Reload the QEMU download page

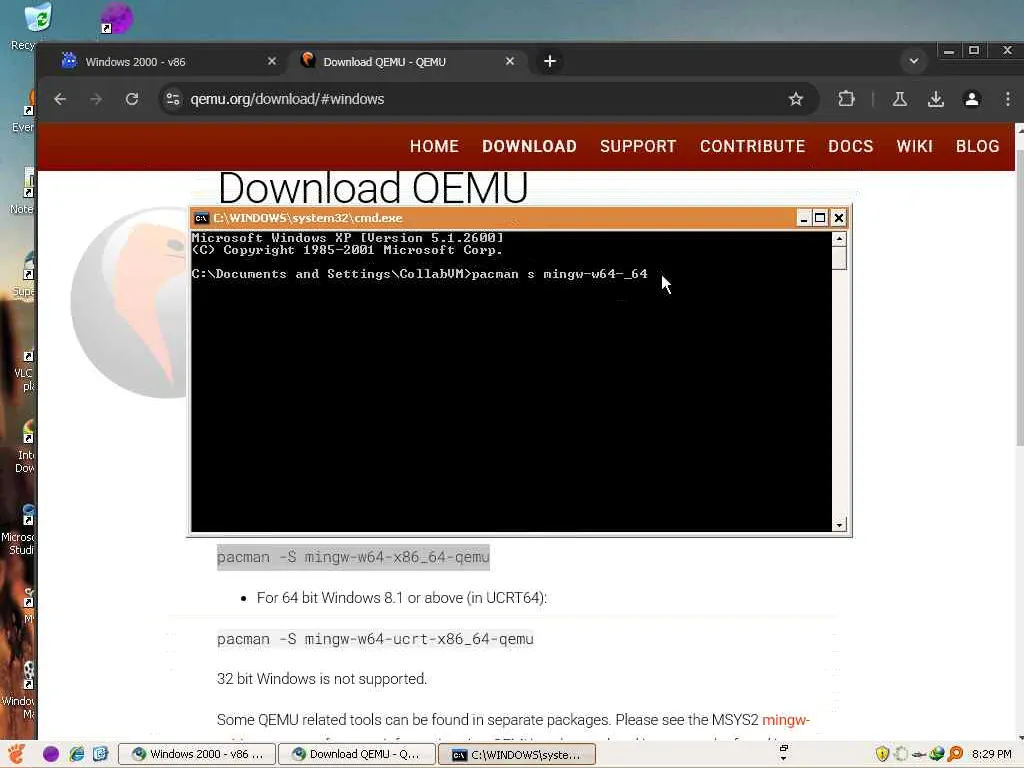coord(132,99)
